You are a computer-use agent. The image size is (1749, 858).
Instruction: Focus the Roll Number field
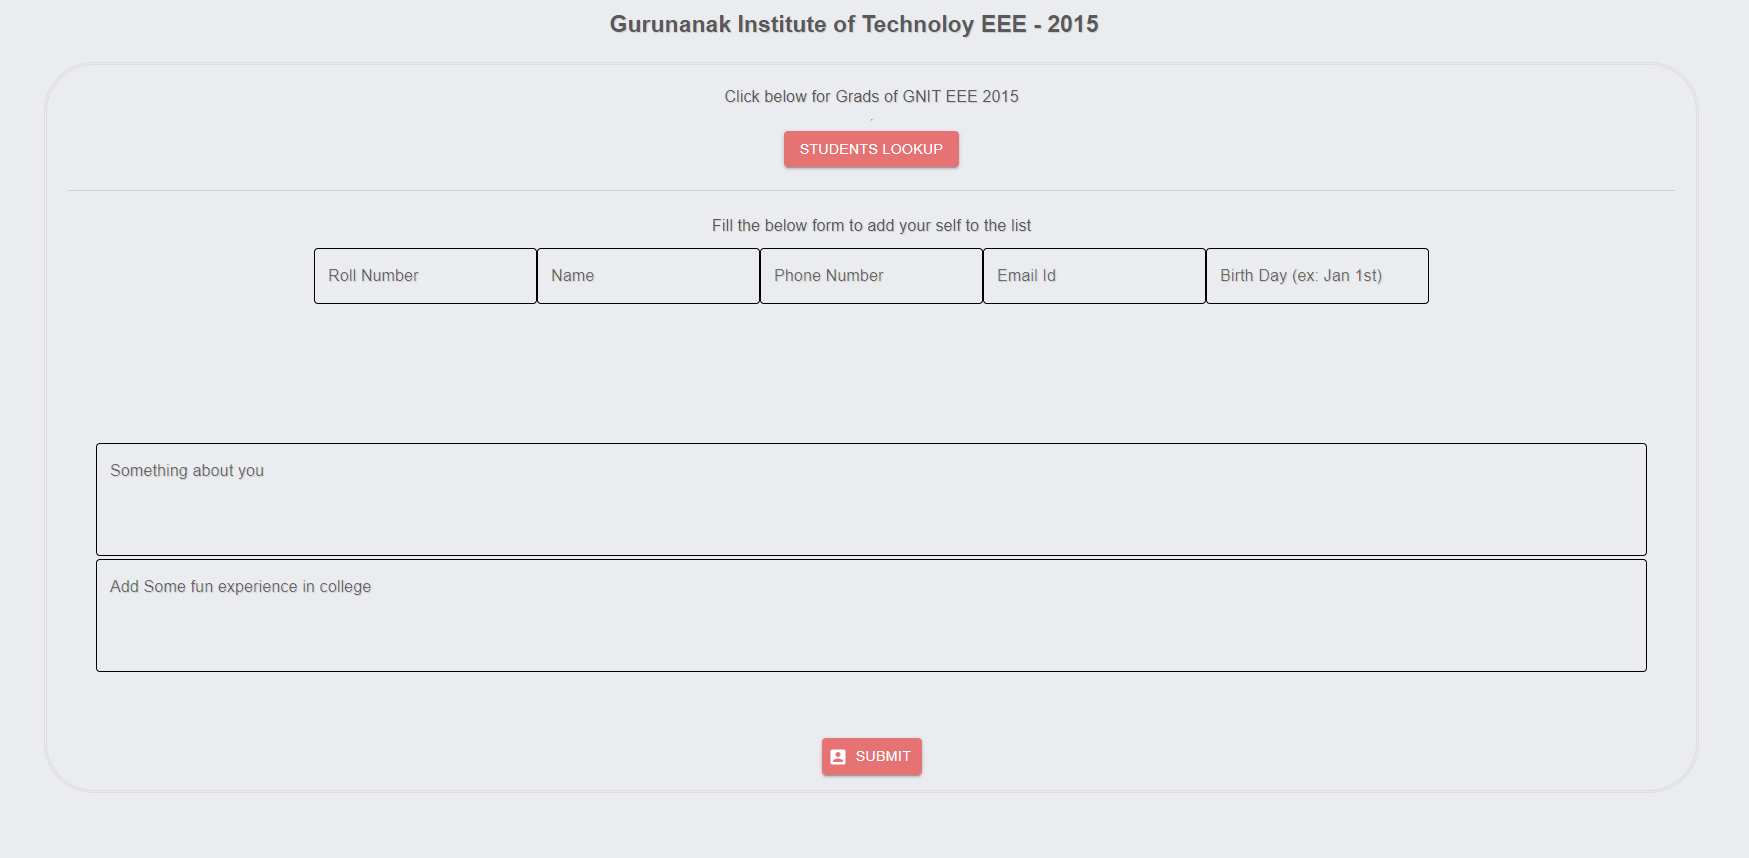[425, 276]
